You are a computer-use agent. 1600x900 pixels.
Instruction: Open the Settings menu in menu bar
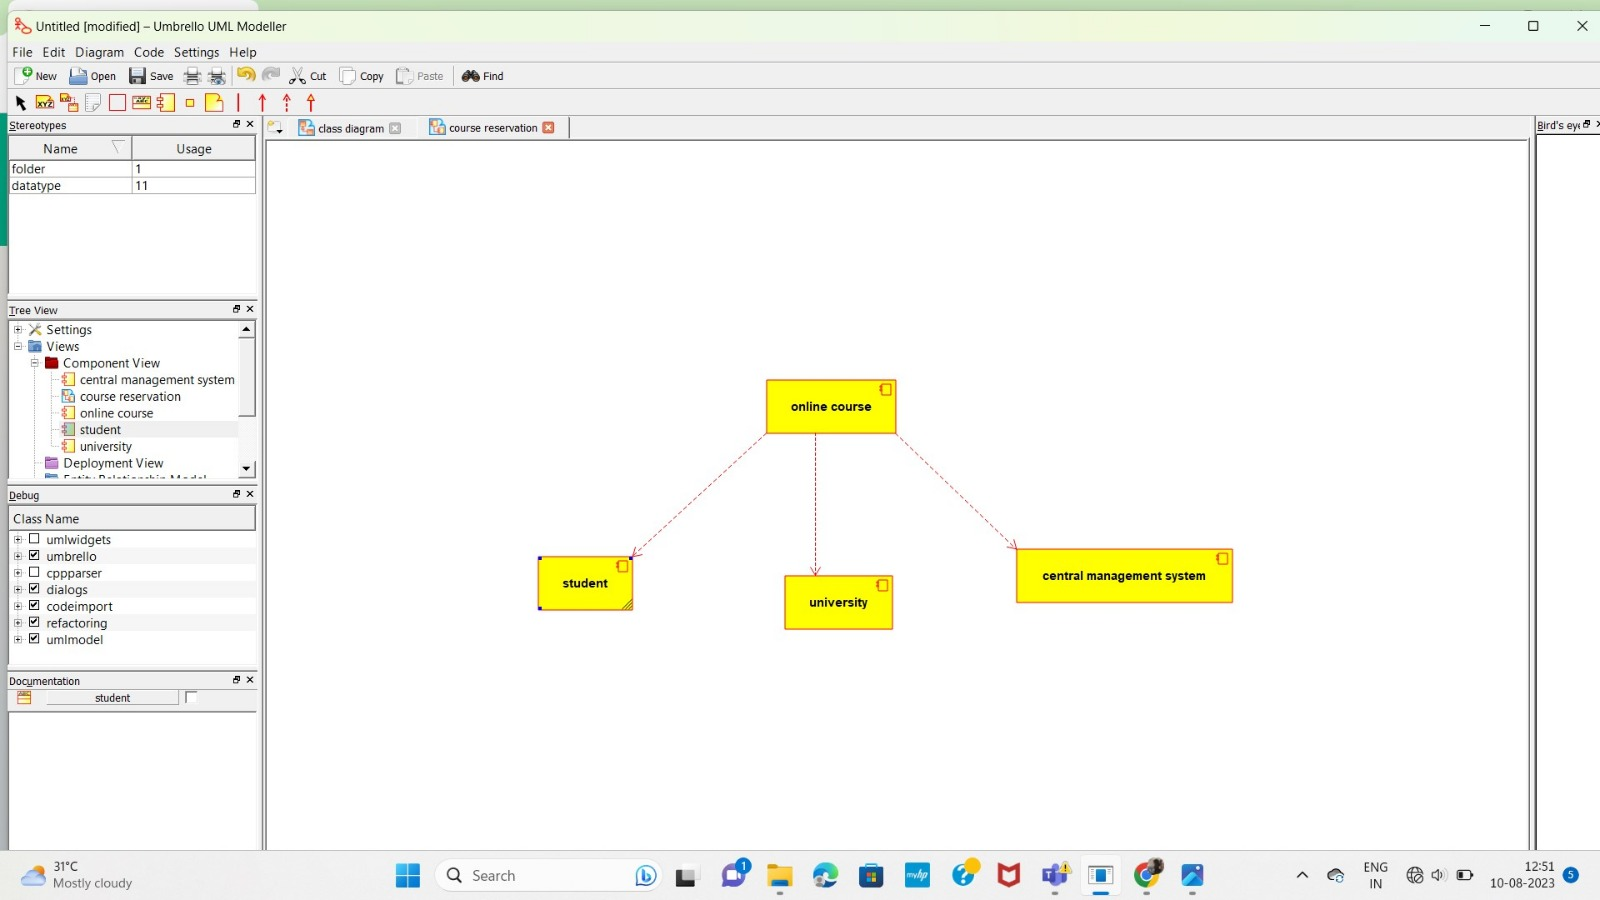pos(196,52)
